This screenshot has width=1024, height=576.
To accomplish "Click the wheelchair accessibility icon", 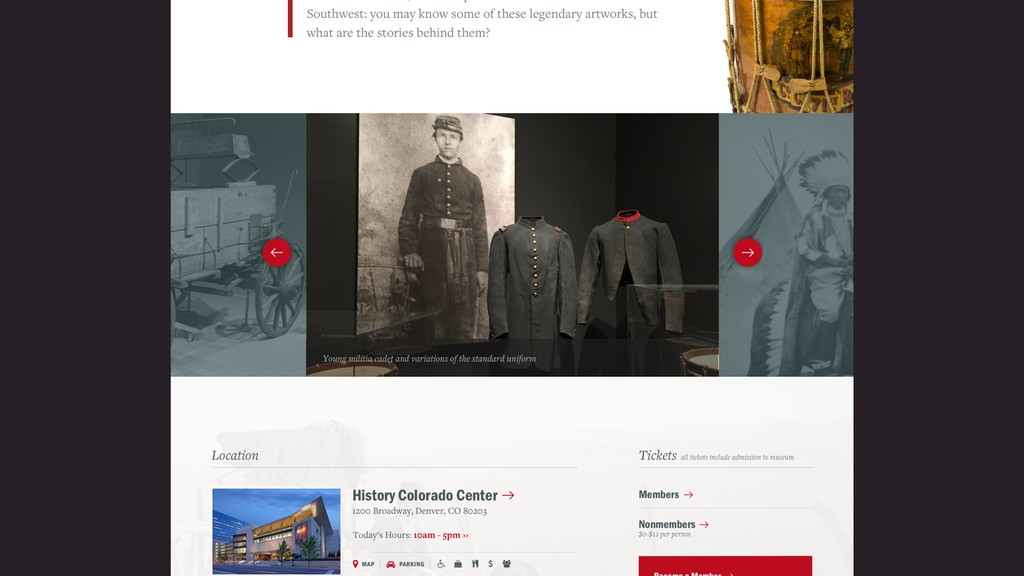I will tap(441, 564).
